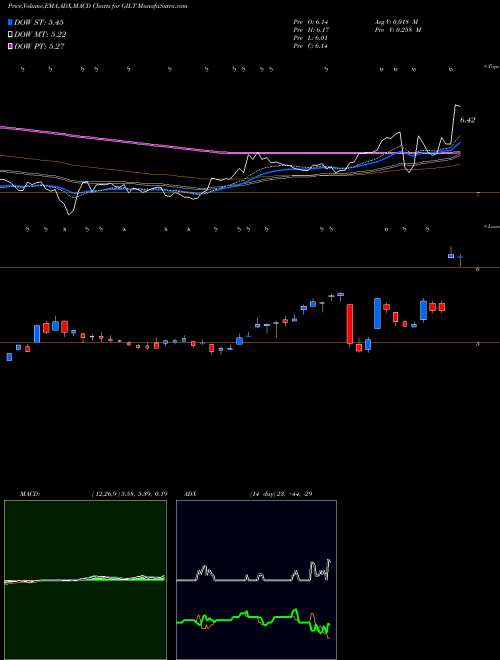This screenshot has width=500, height=660.
Task: Click the Pre V volume value
Action: (397, 30)
